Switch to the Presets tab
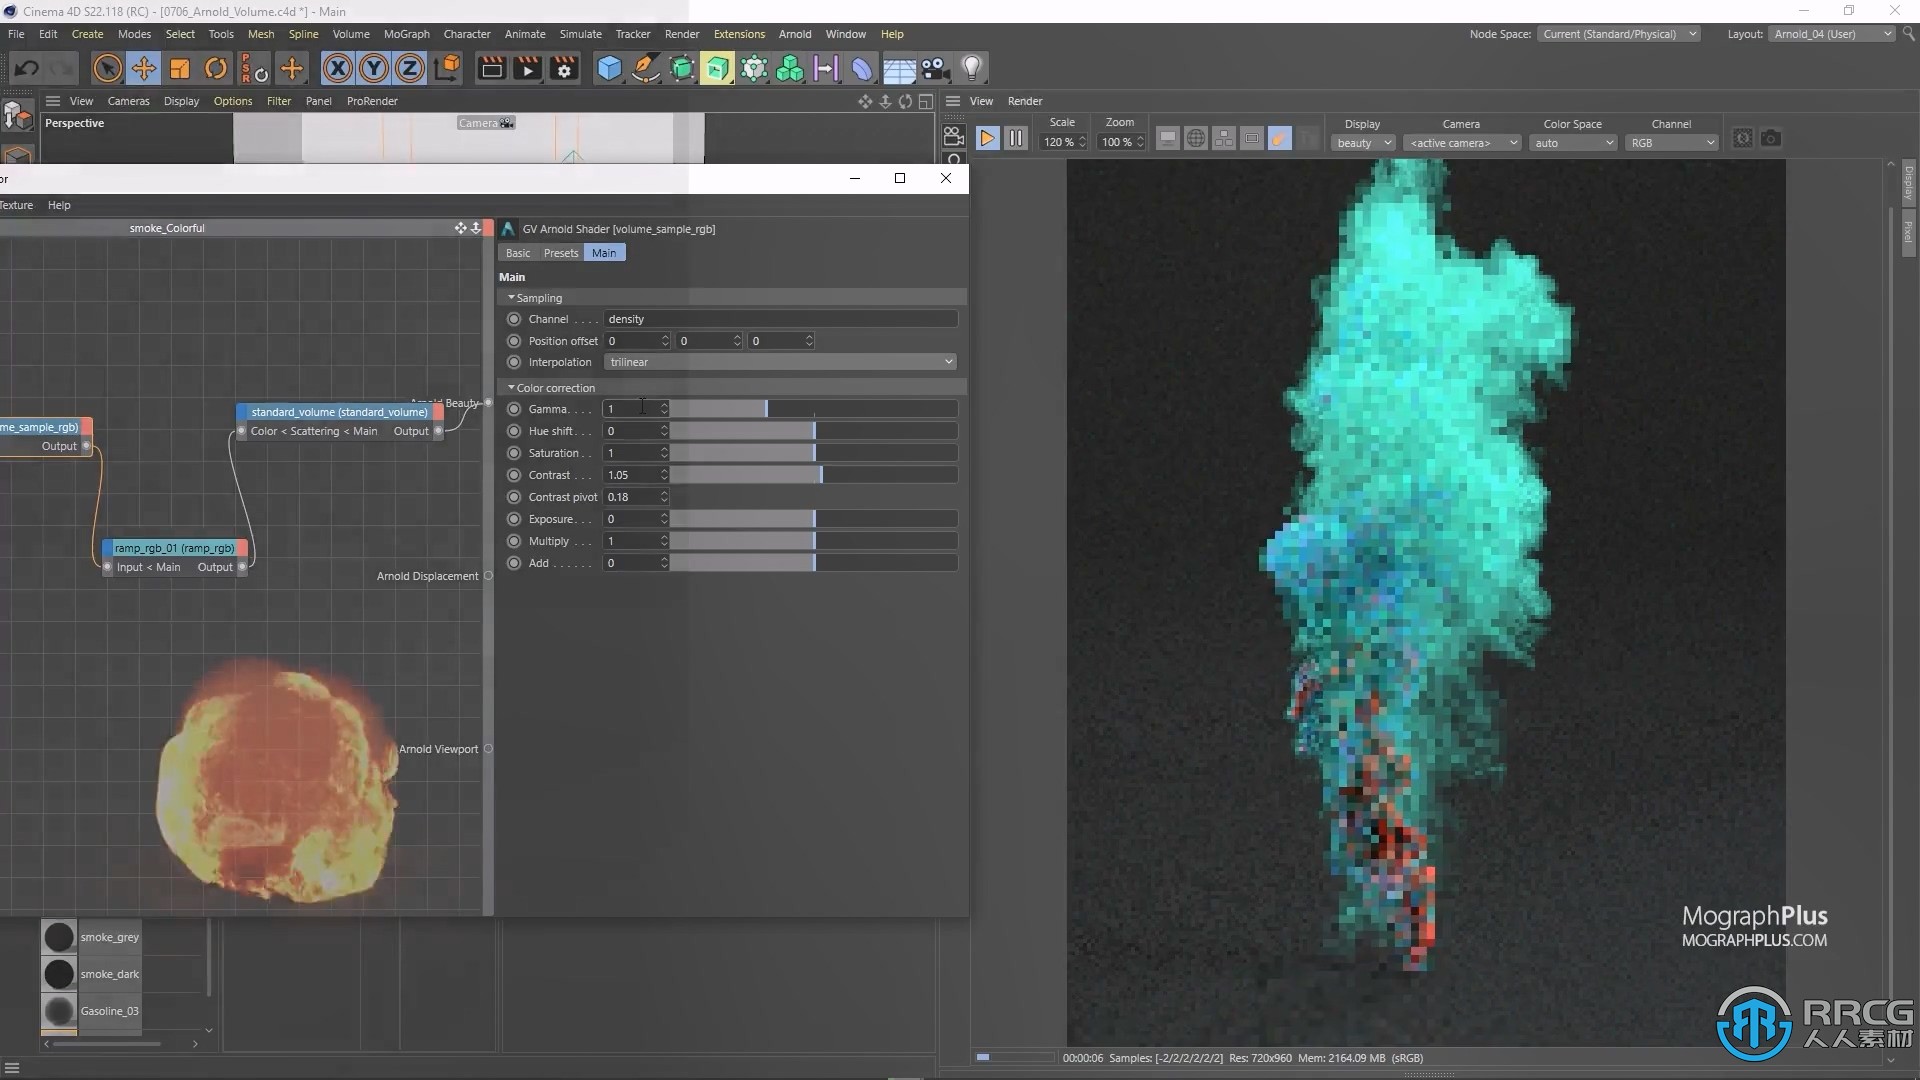This screenshot has height=1080, width=1920. pos(559,252)
